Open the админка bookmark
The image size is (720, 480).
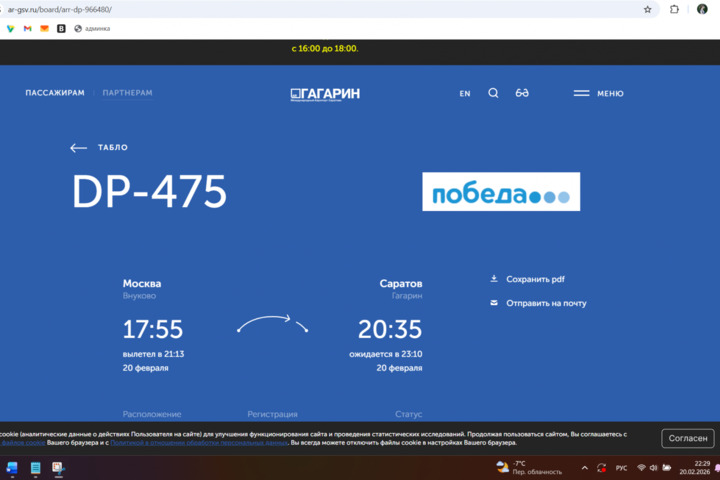(x=92, y=28)
